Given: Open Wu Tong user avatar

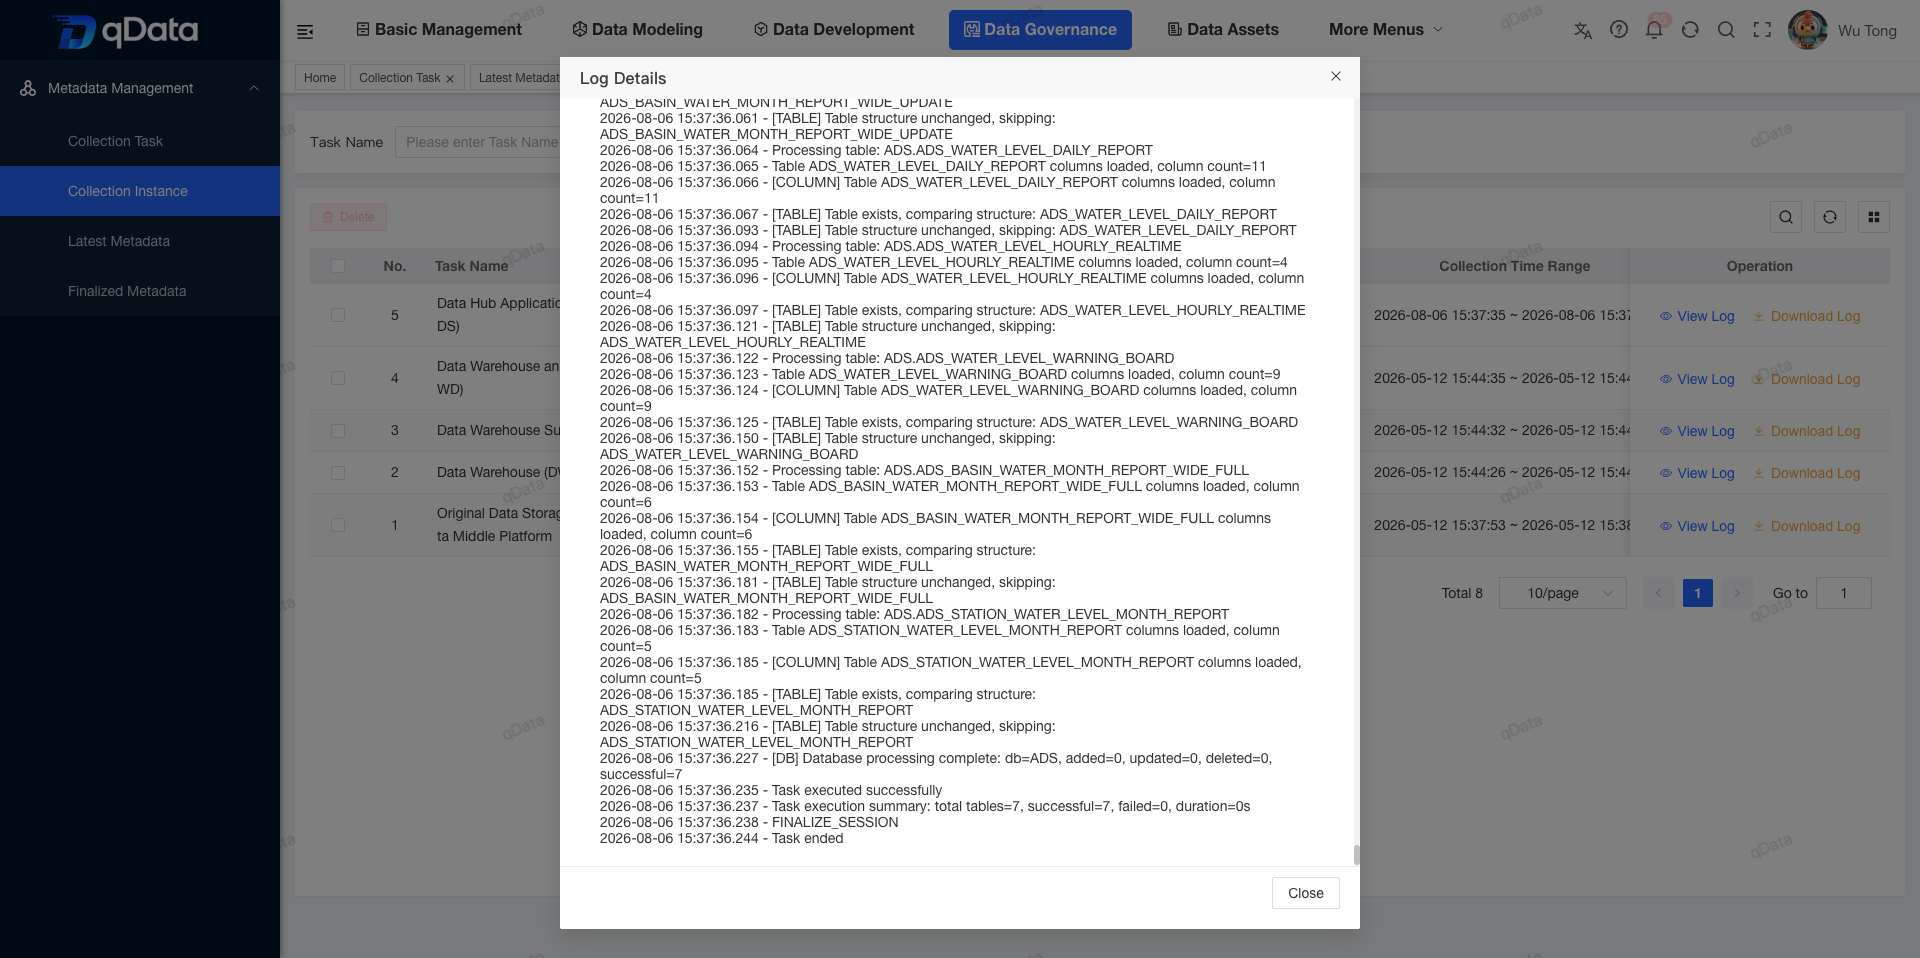Looking at the screenshot, I should coord(1807,30).
